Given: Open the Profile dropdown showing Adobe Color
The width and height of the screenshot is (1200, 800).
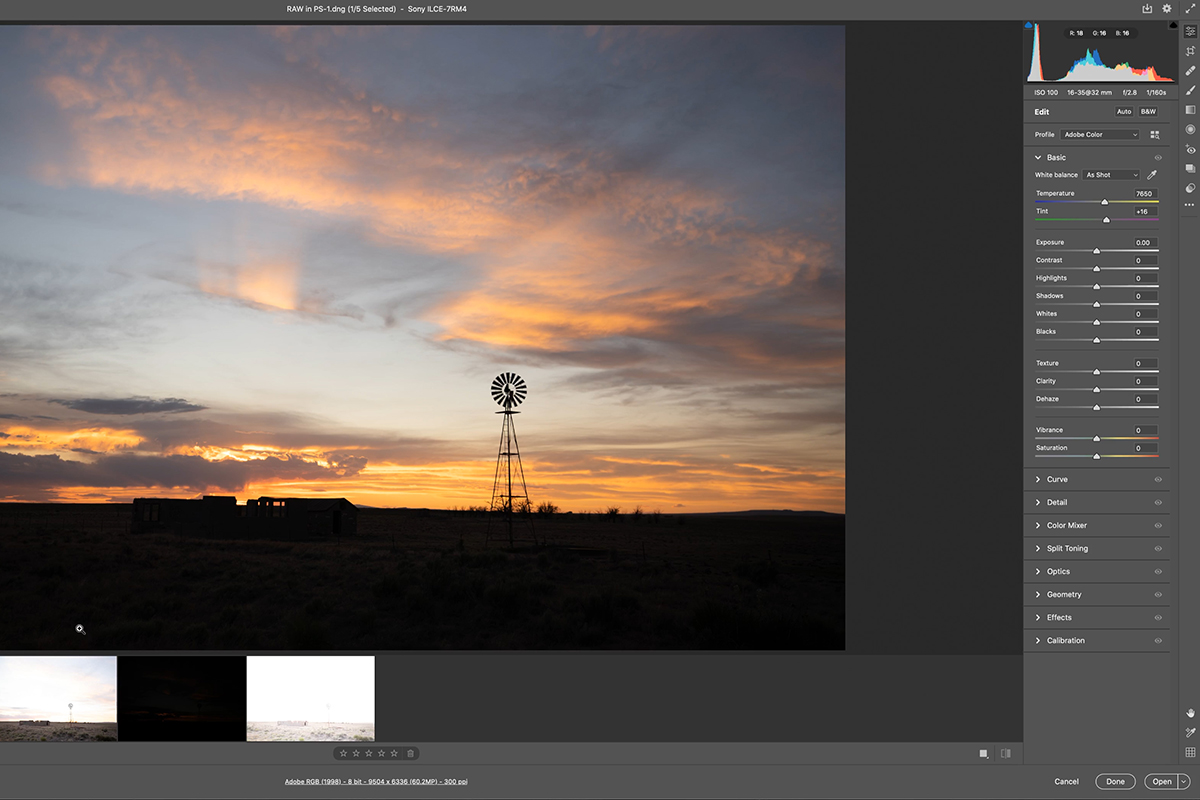Looking at the screenshot, I should (1100, 134).
